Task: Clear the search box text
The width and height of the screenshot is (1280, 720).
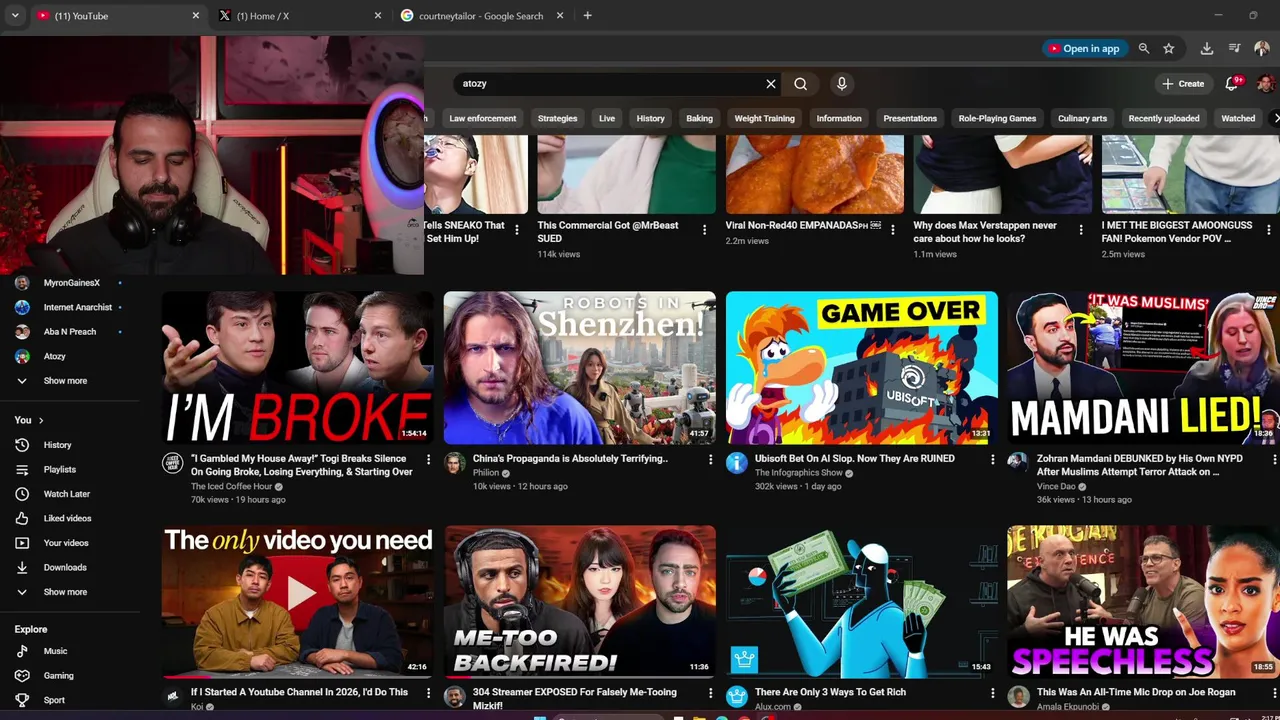Action: [771, 84]
